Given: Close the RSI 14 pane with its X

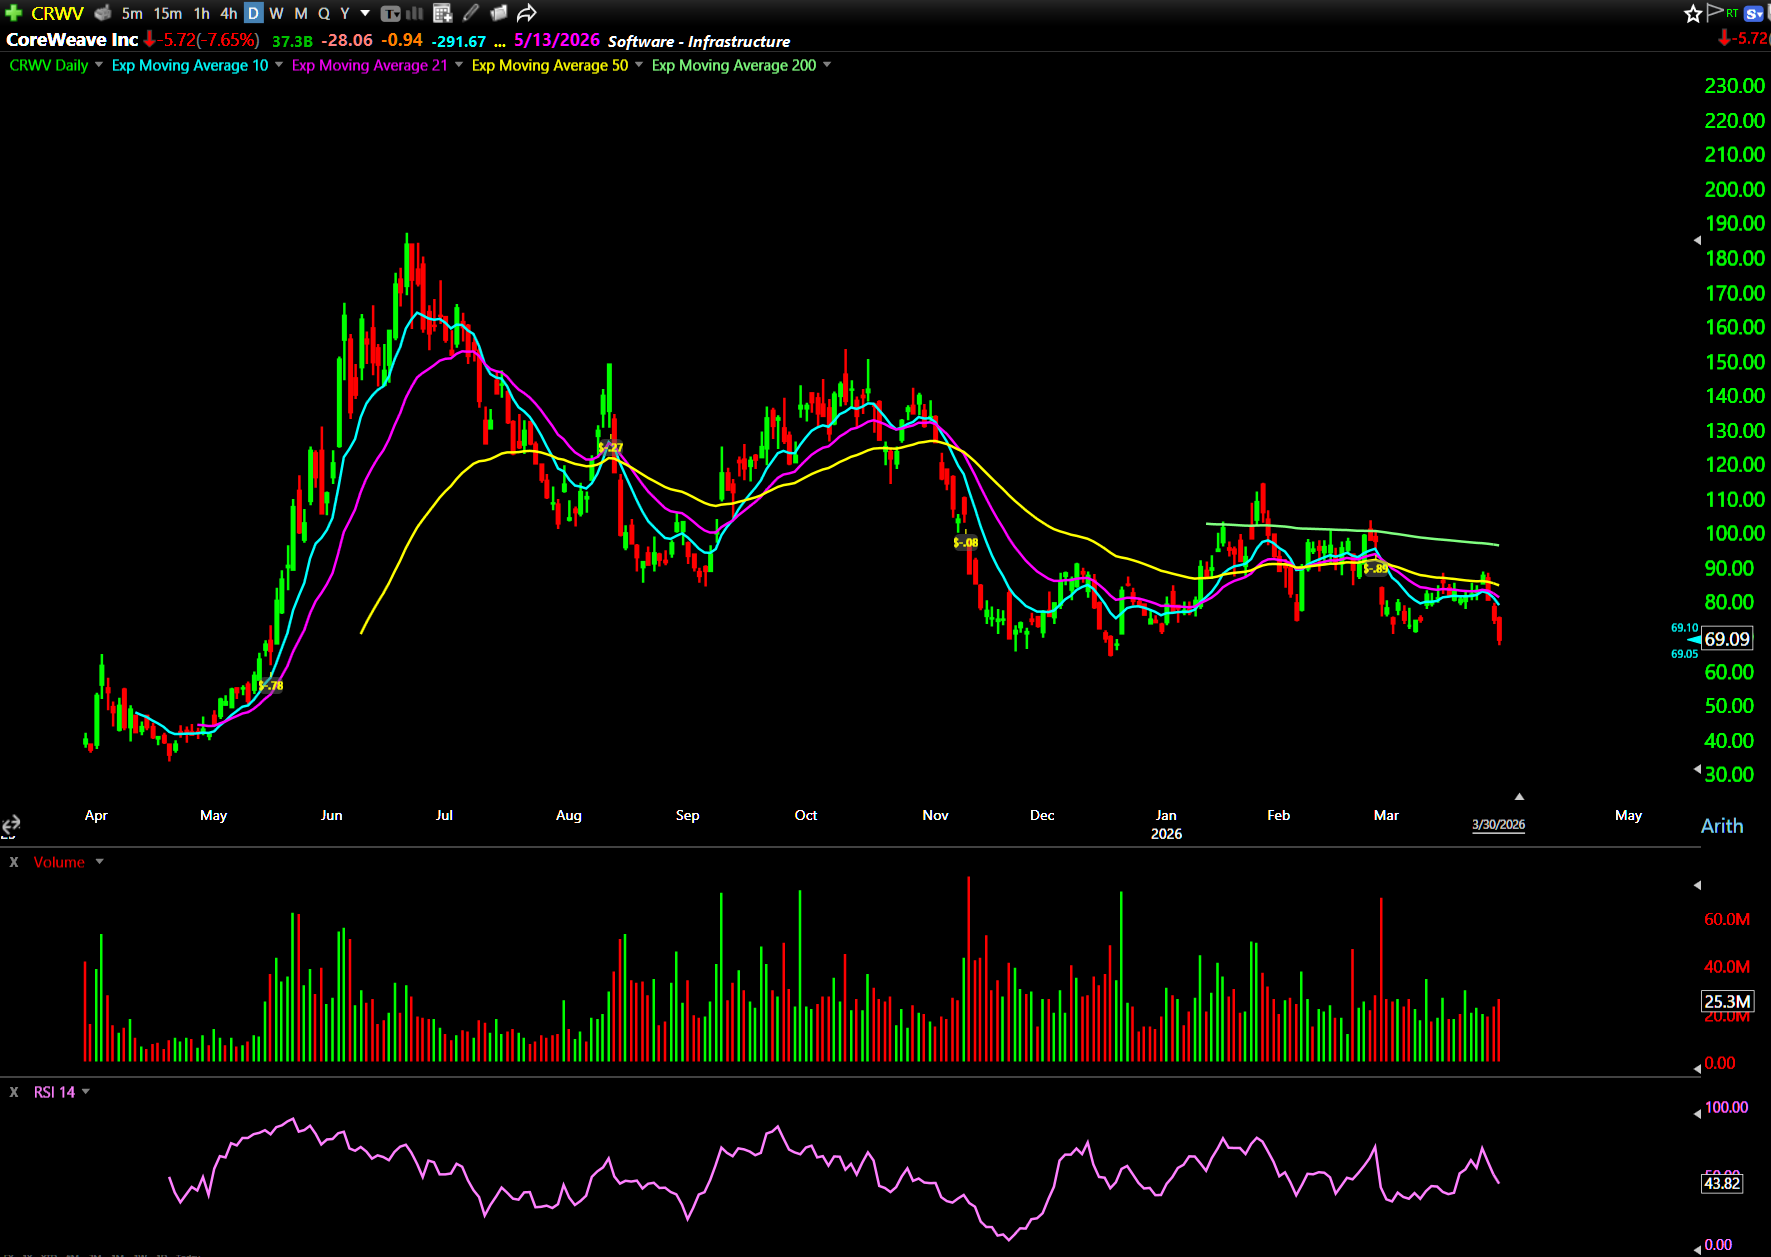Looking at the screenshot, I should [x=14, y=1092].
